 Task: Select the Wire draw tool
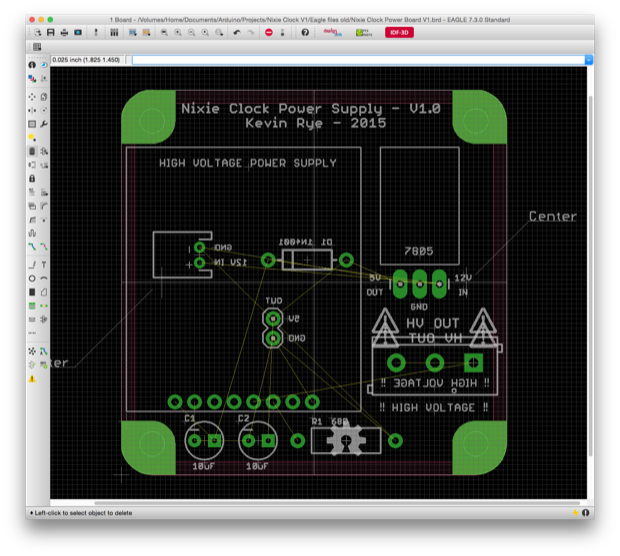[x=32, y=265]
